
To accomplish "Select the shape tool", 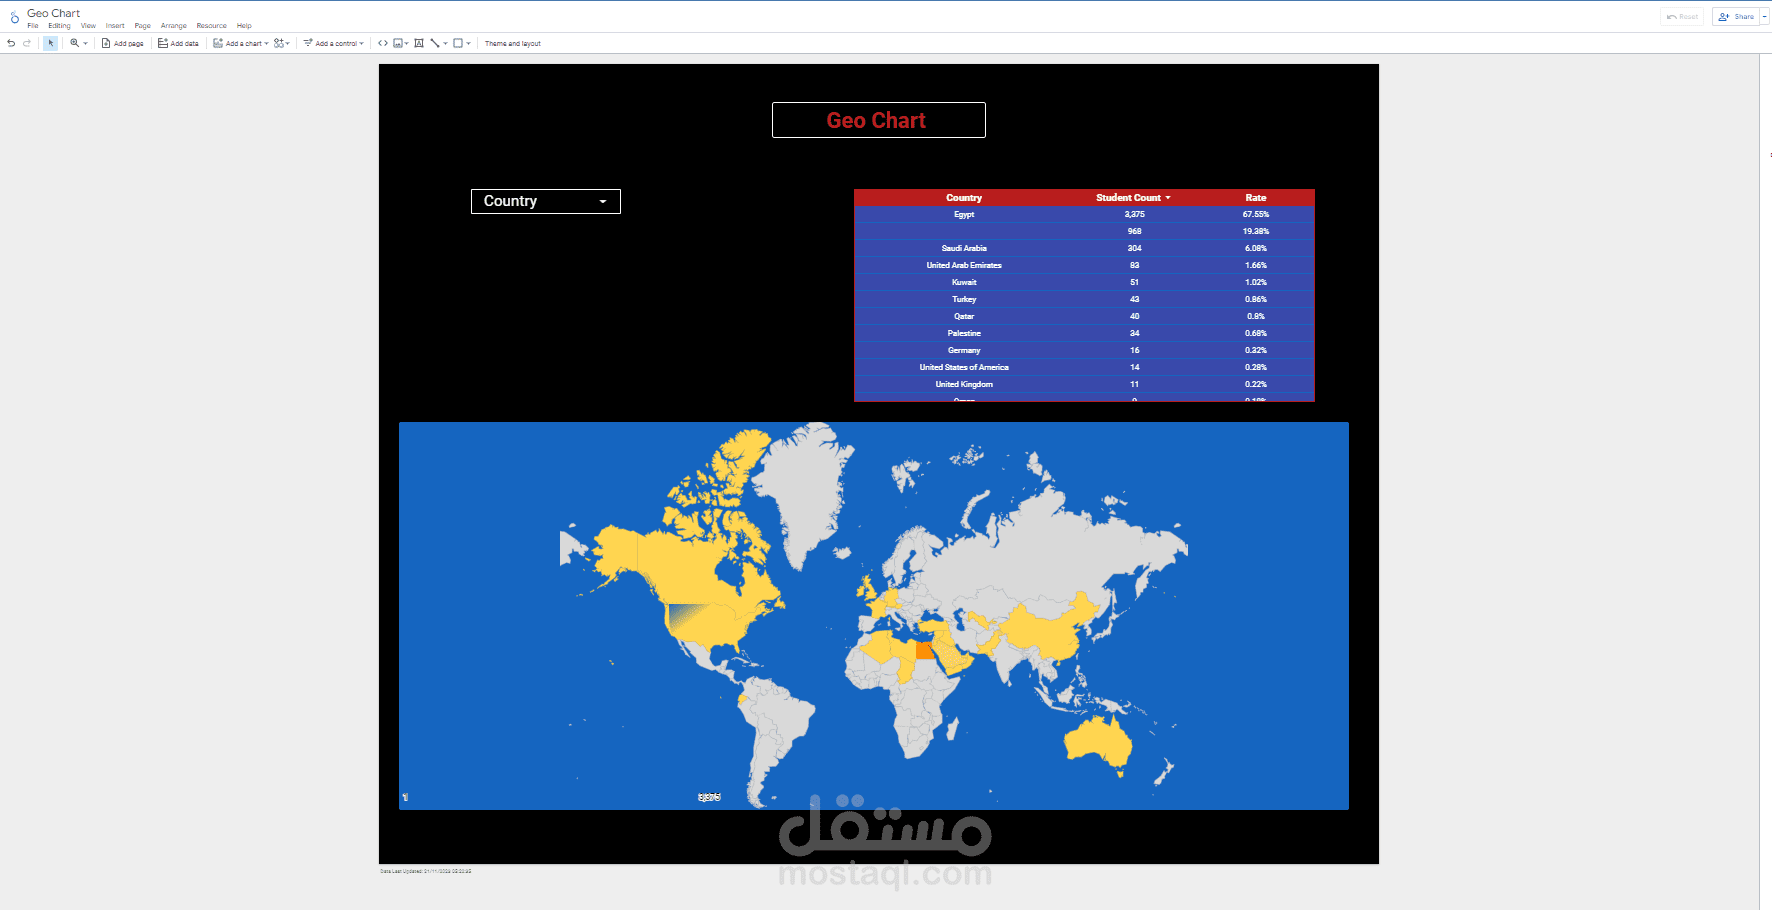I will (458, 43).
